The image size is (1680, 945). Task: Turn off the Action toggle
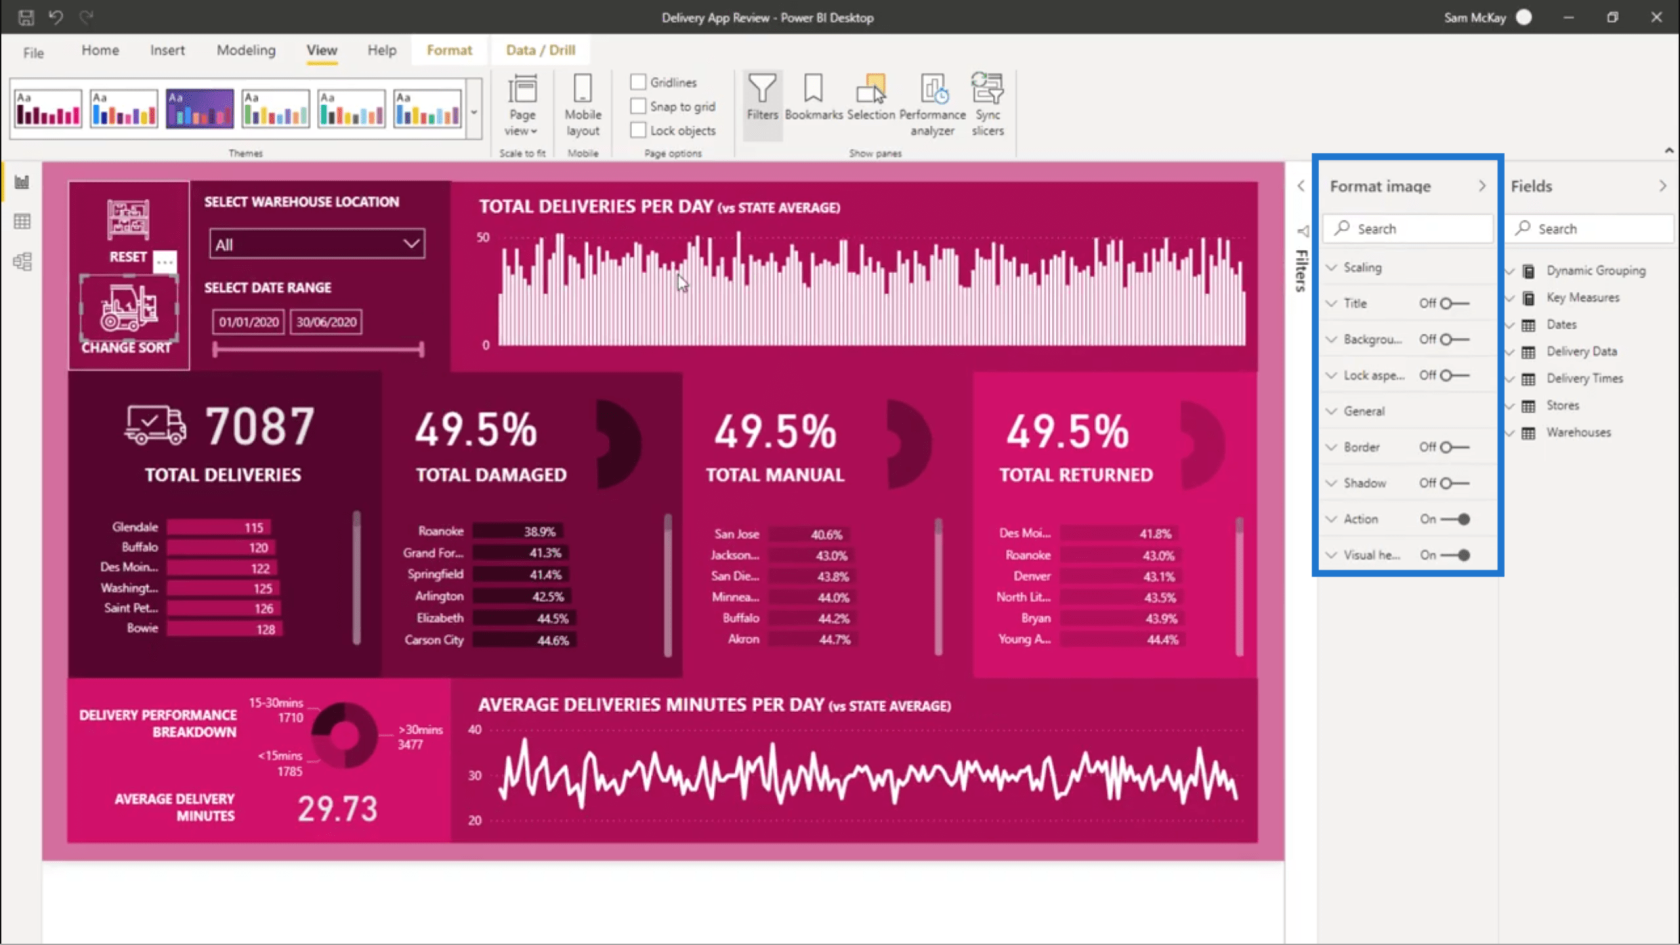point(1456,519)
